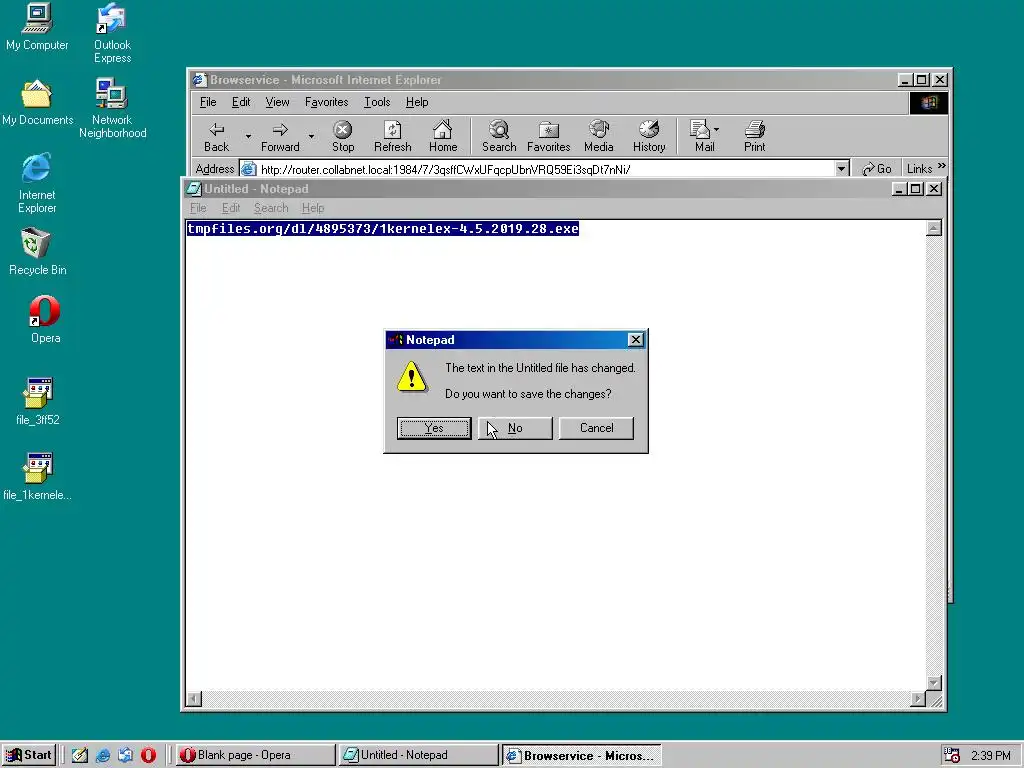Expand the Links bar chevron
This screenshot has height=768, width=1024.
[941, 166]
